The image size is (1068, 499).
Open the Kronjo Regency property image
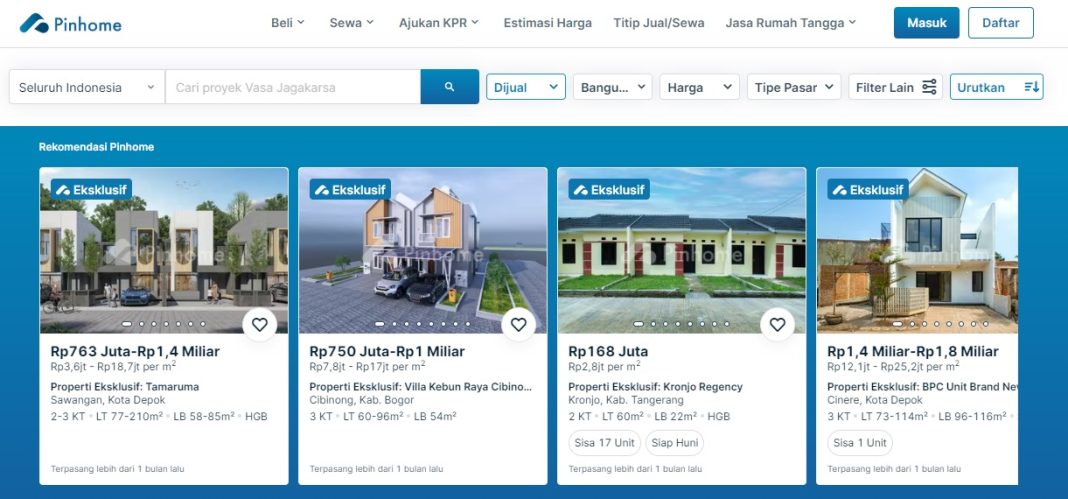pos(681,251)
